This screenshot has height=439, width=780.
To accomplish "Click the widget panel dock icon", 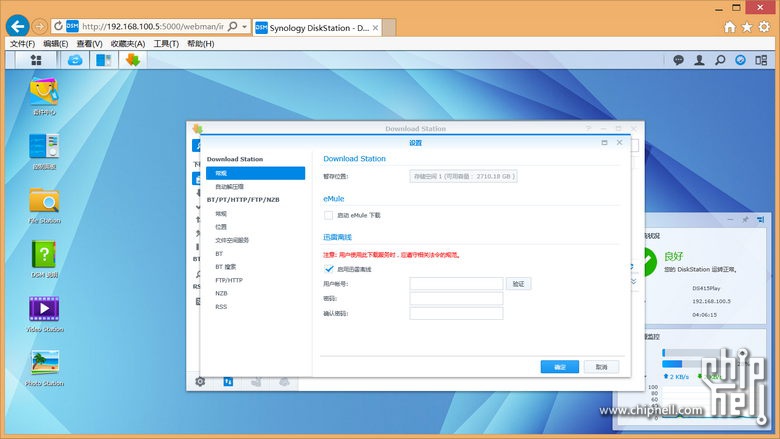I will pos(760,219).
